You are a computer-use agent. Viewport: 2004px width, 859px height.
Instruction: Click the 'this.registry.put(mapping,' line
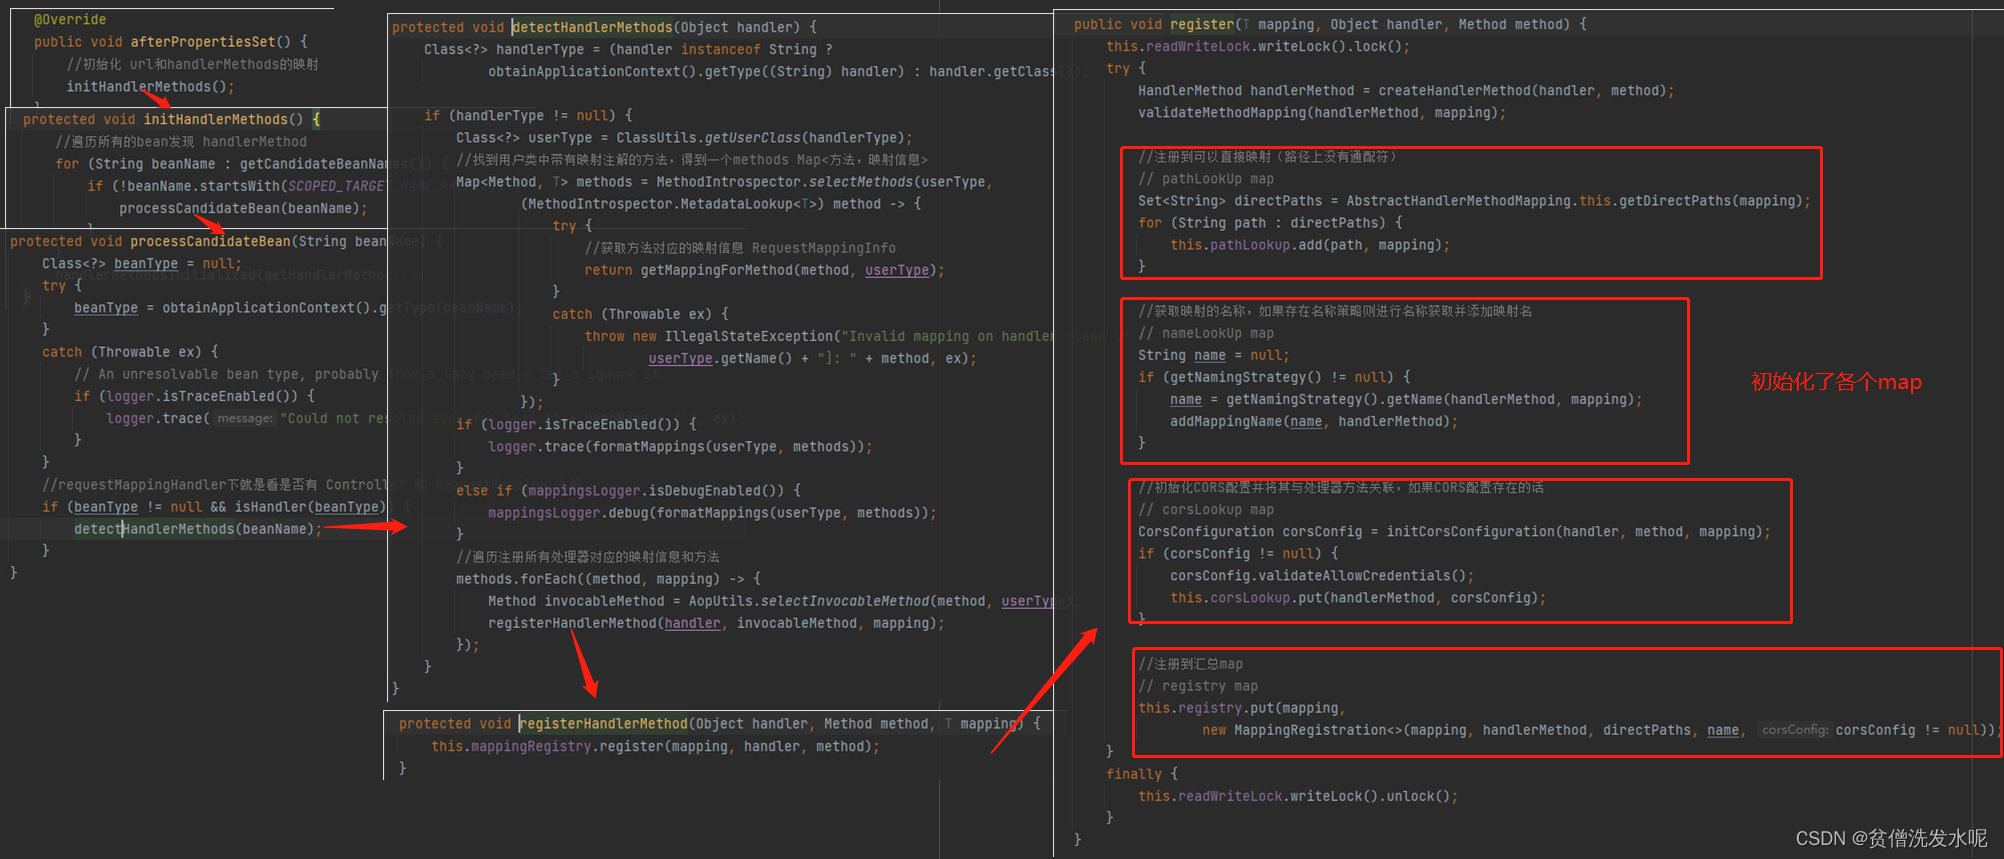coord(1242,708)
